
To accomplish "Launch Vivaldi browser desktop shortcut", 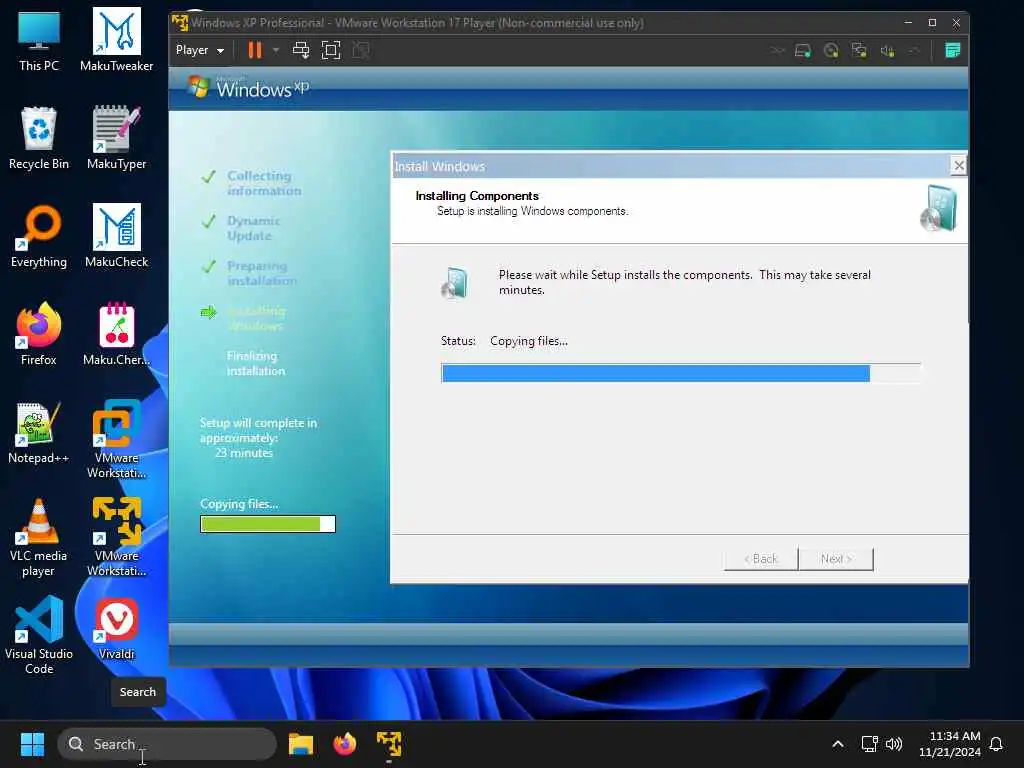I will coord(116,628).
